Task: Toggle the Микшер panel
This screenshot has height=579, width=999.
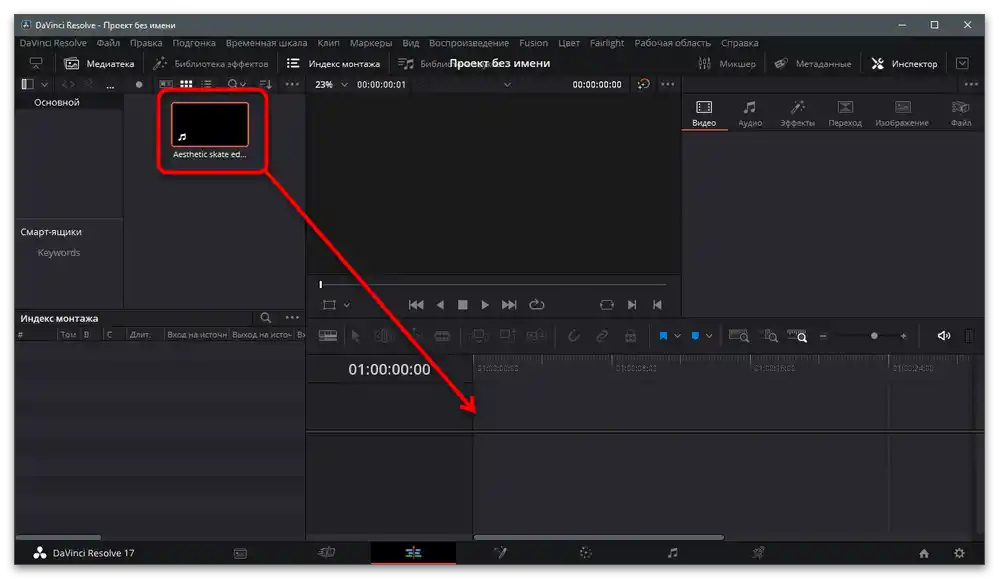Action: click(x=727, y=64)
